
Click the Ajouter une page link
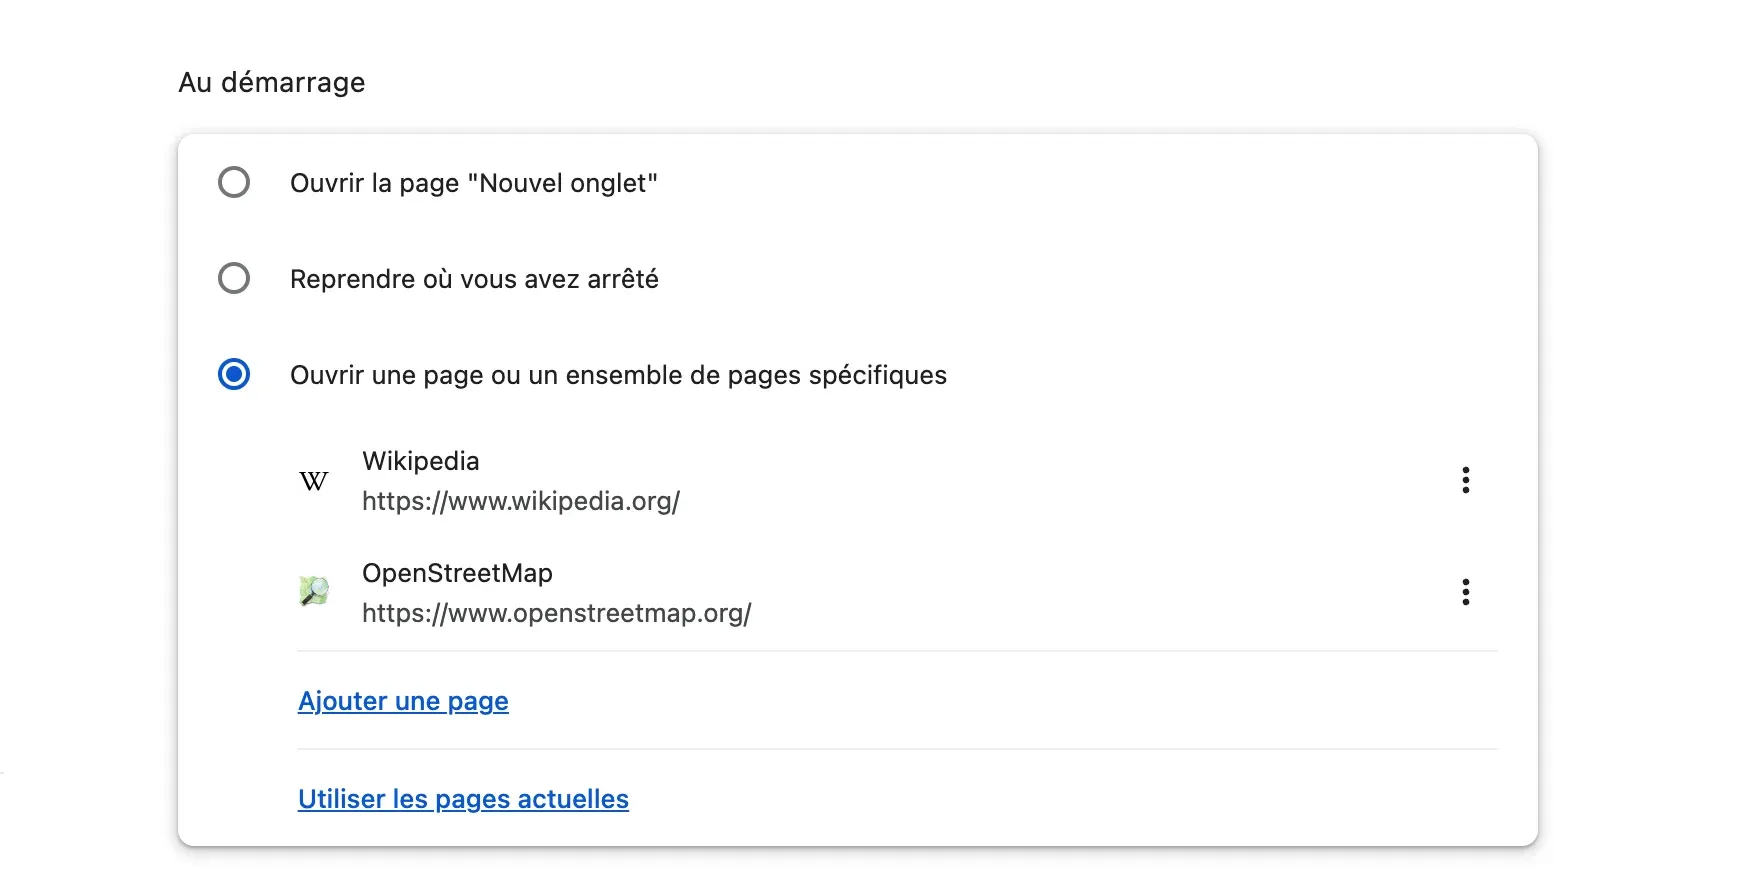click(403, 701)
